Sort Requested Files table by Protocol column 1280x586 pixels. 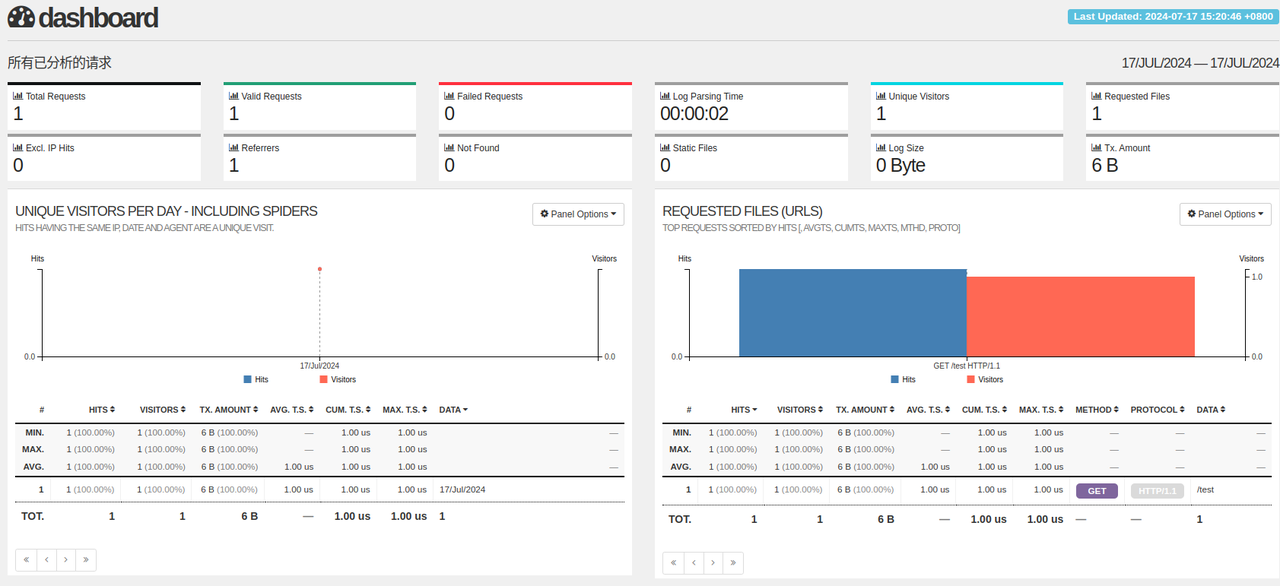(x=1157, y=410)
